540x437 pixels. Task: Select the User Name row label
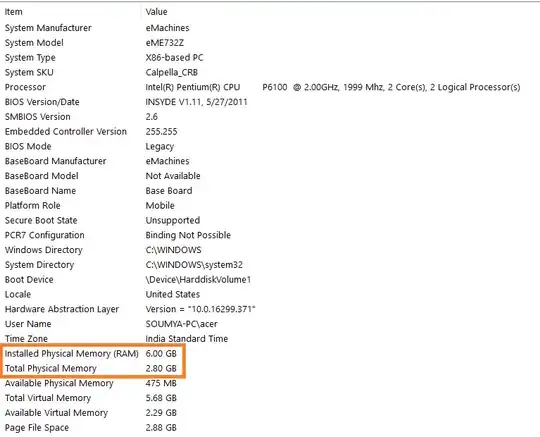click(x=28, y=324)
